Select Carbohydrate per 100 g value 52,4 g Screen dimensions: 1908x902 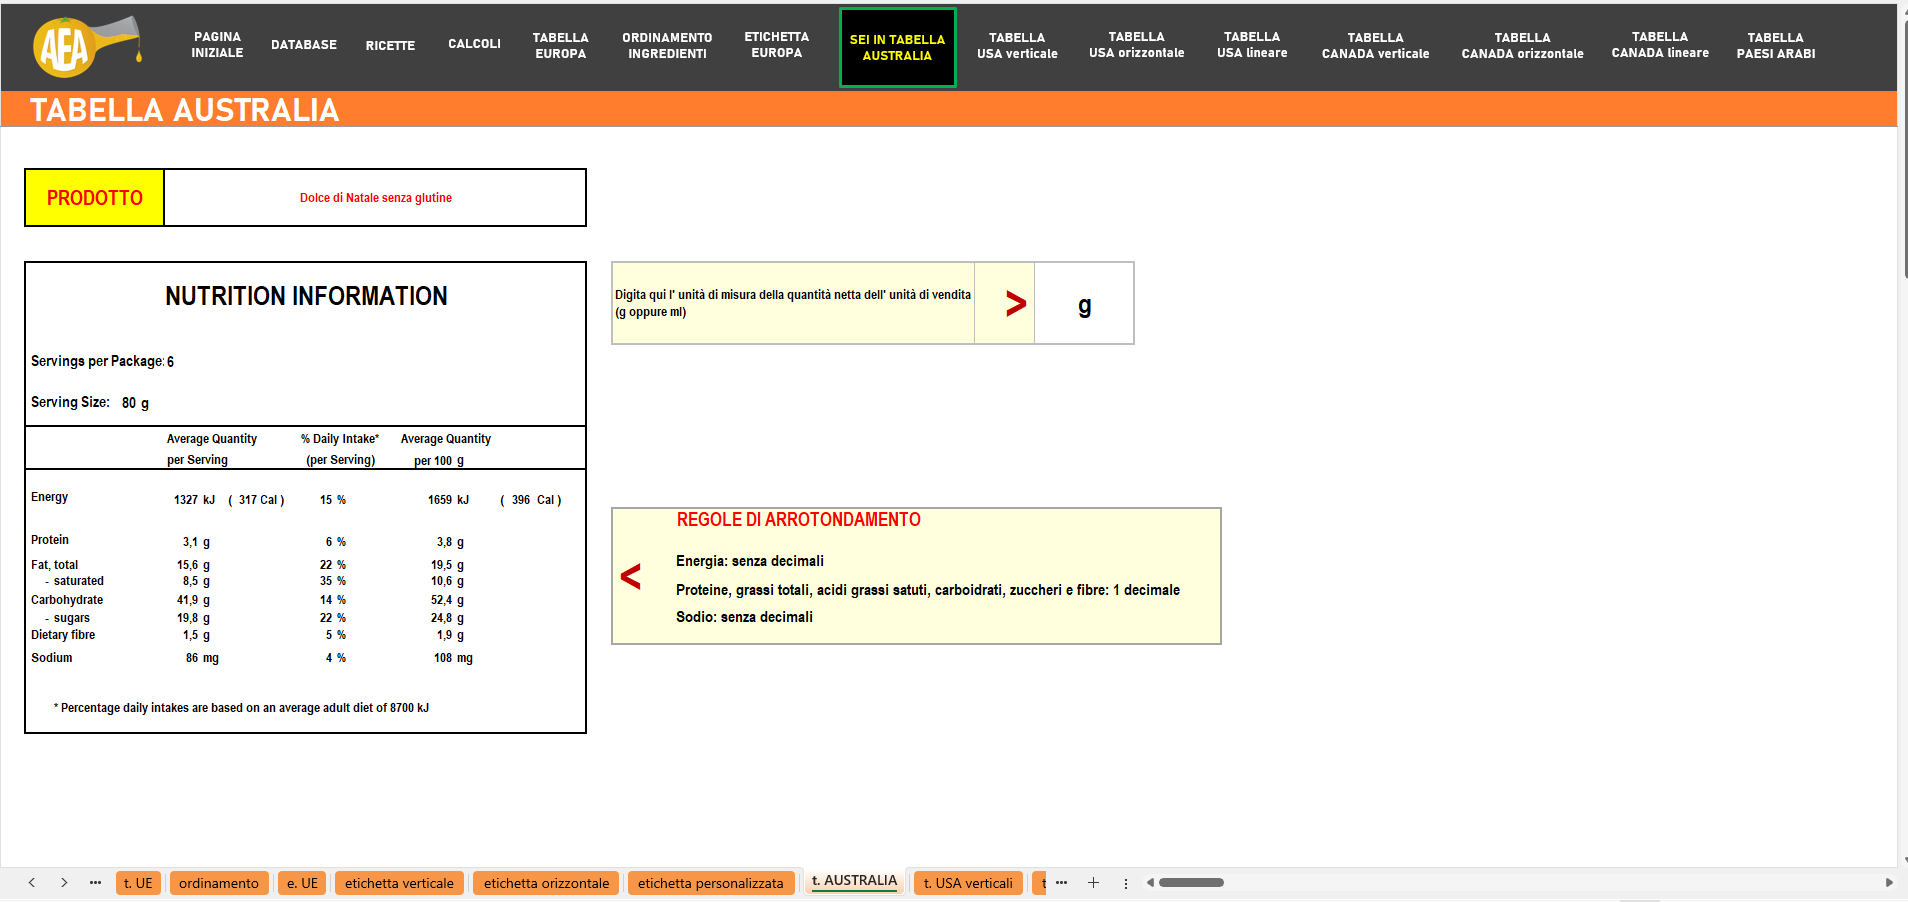[447, 600]
